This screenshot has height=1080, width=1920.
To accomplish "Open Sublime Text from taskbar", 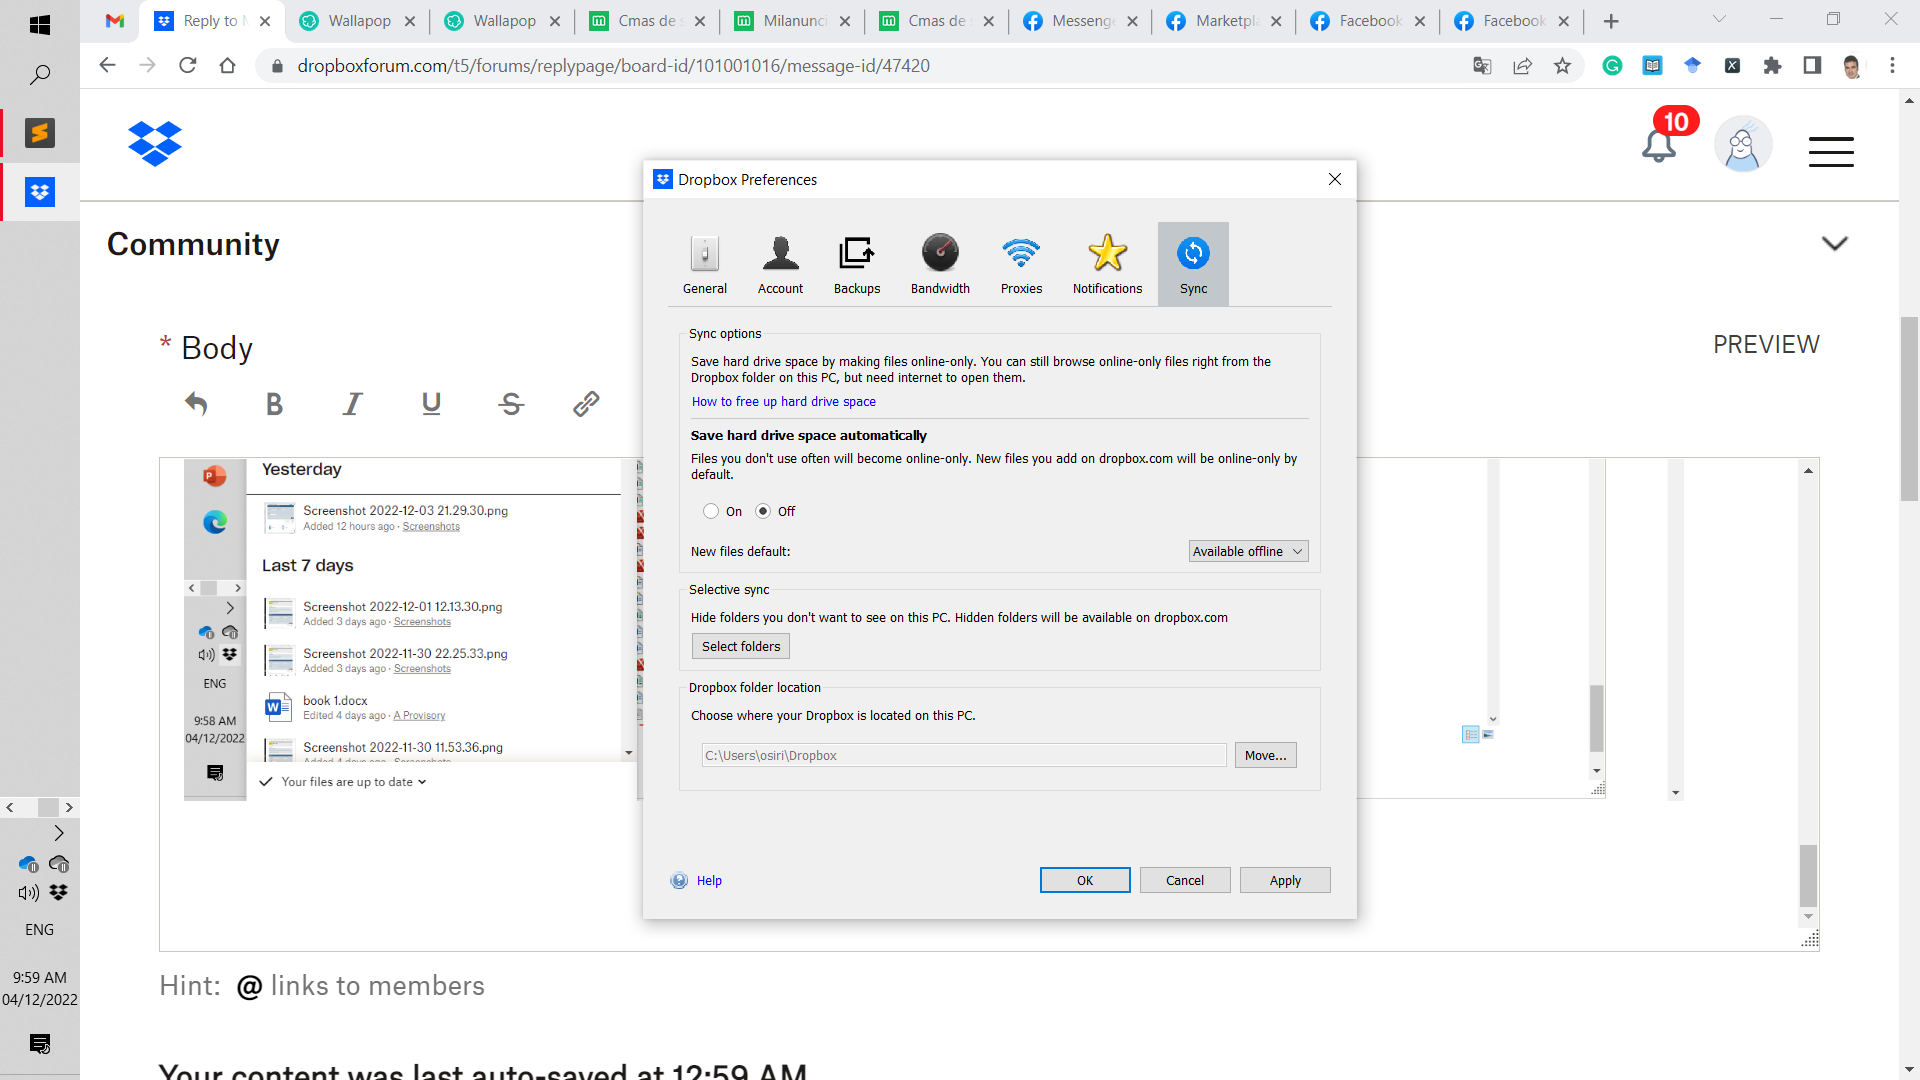I will point(40,133).
